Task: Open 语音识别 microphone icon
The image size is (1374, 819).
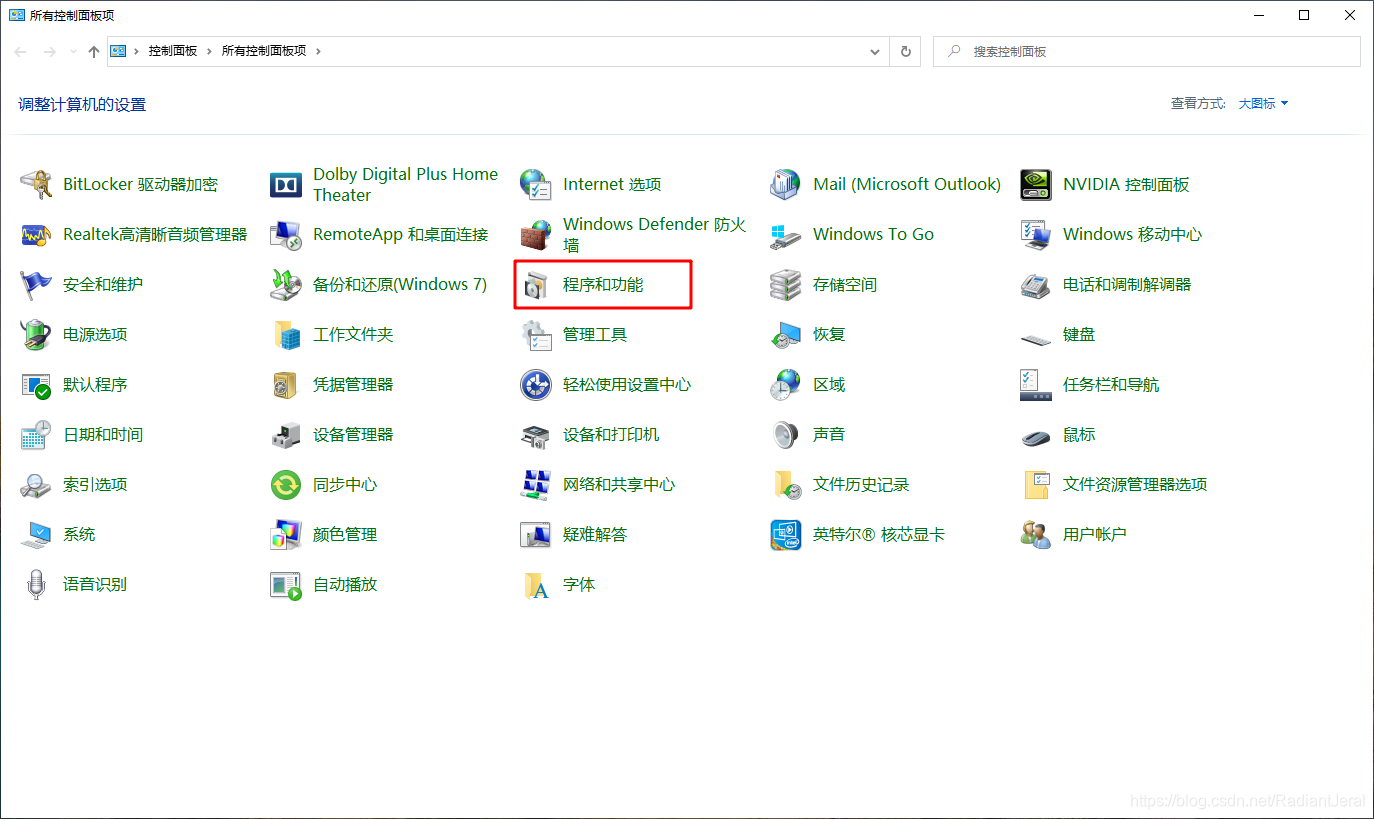Action: [36, 584]
